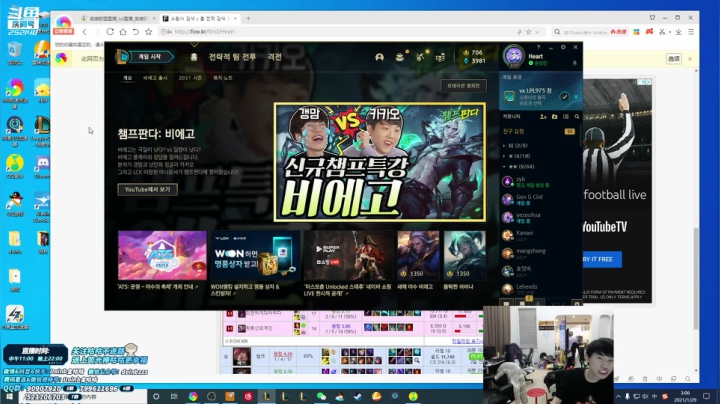Decline the LPL975 game invite X
720x404 pixels.
pyautogui.click(x=576, y=96)
